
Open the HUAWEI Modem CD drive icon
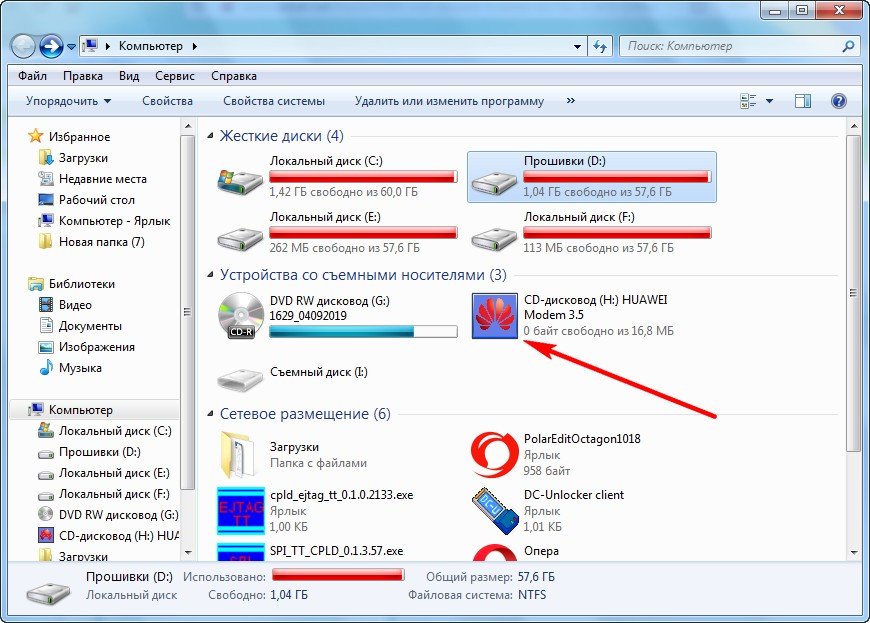495,316
